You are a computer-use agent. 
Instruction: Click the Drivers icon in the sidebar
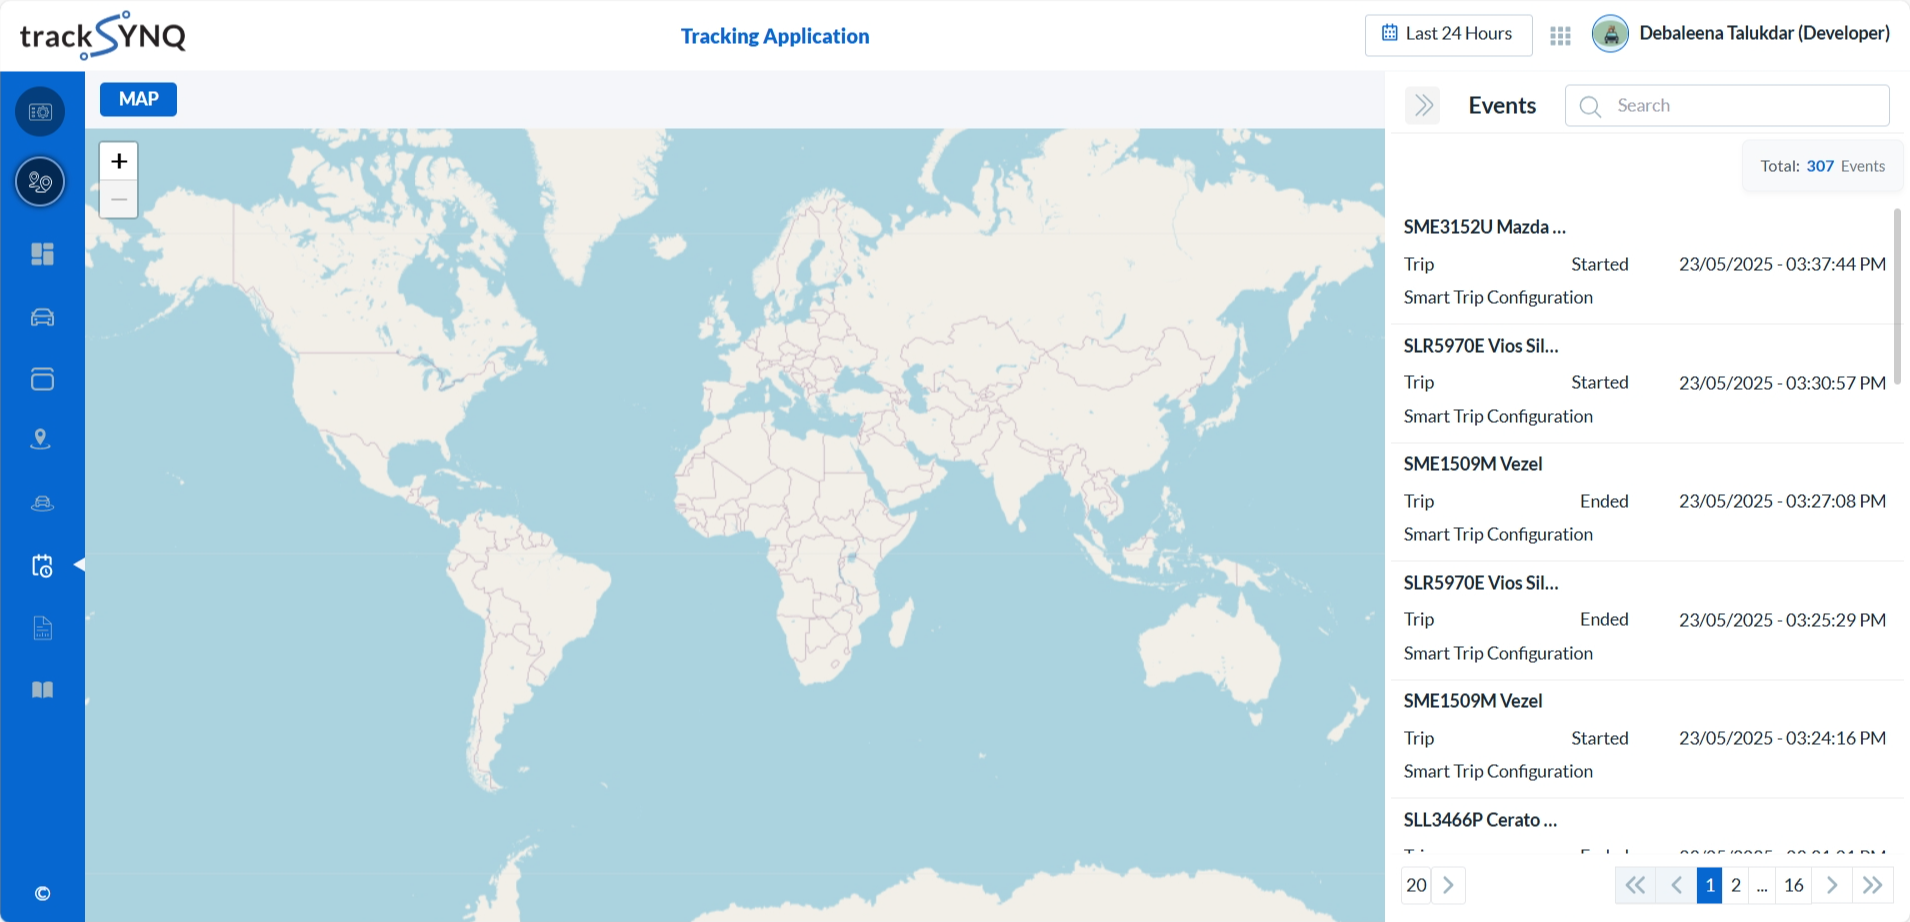[x=40, y=503]
